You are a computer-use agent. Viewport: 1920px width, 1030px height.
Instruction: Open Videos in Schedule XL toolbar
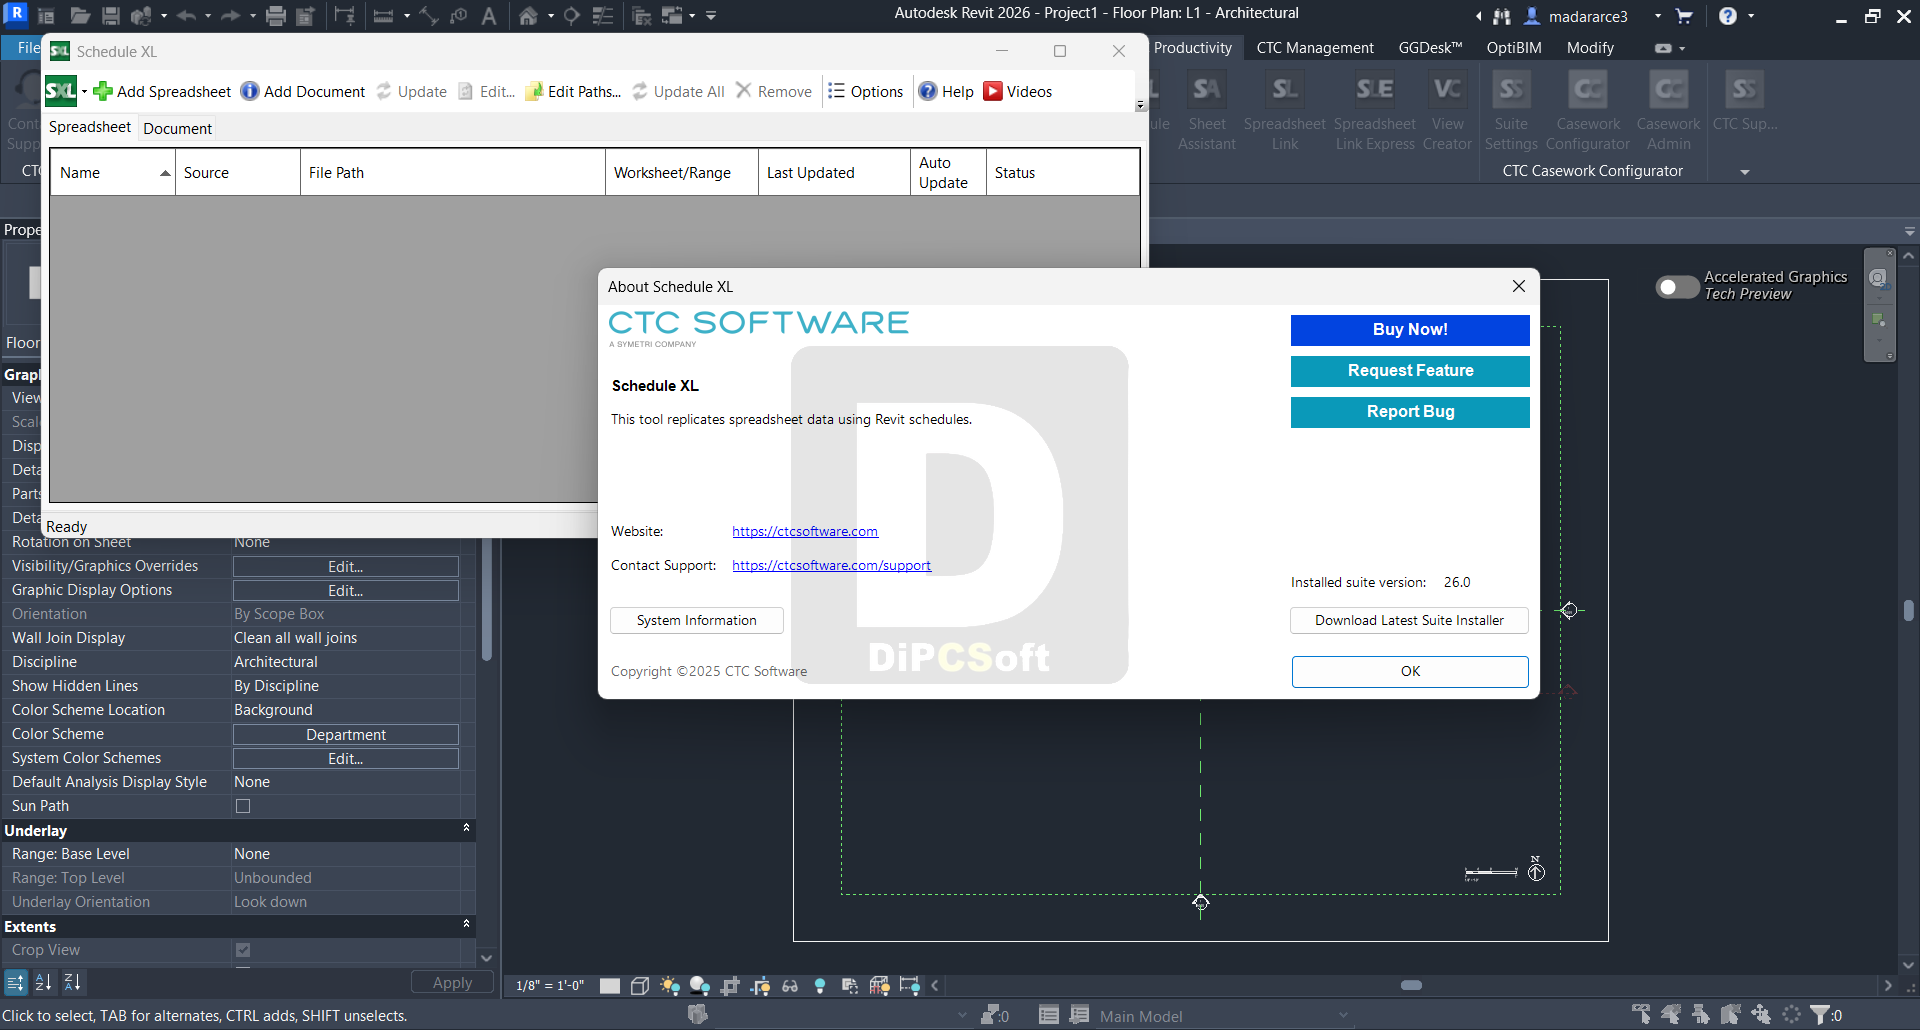click(1018, 91)
